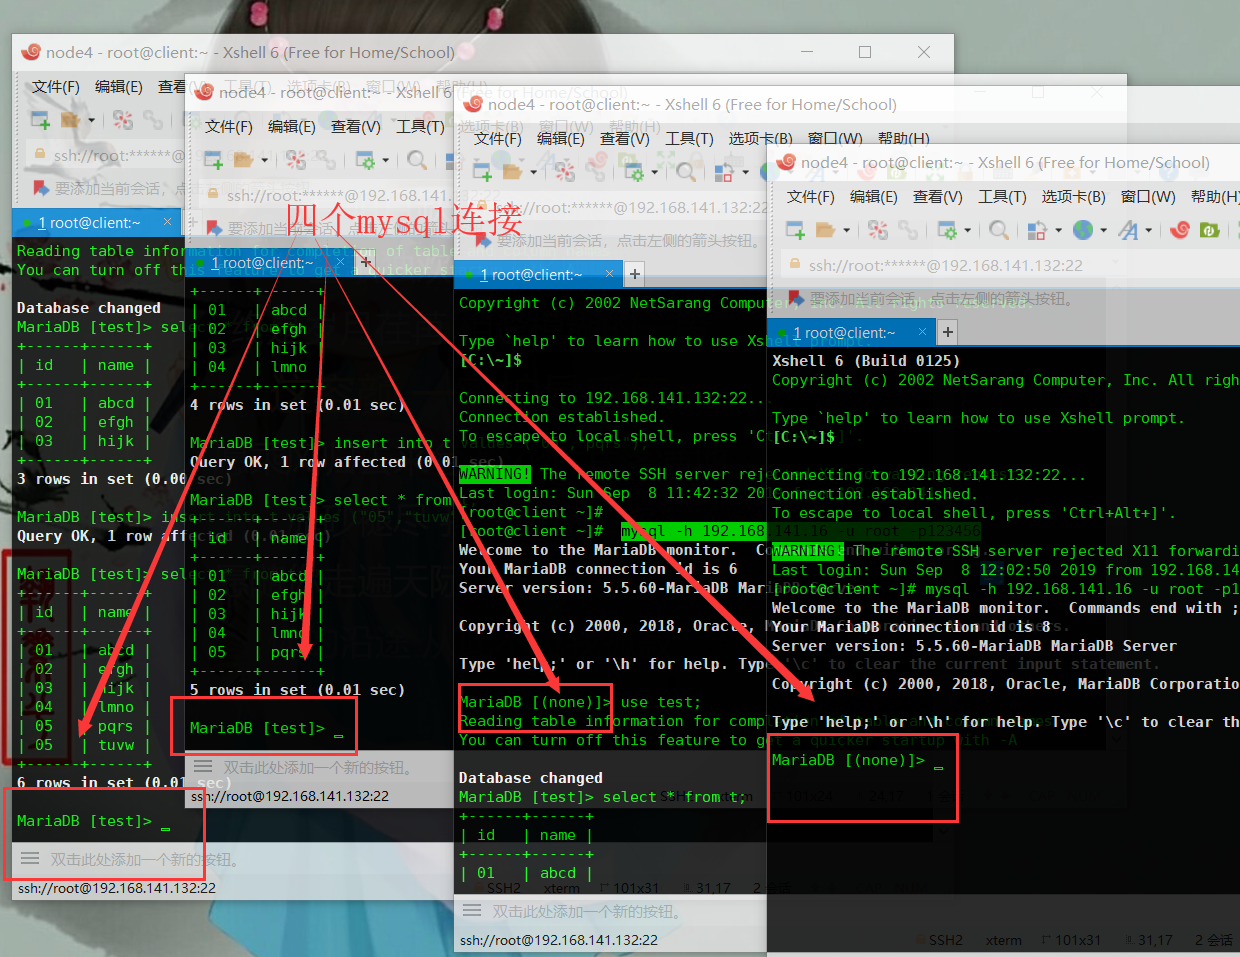This screenshot has width=1240, height=957.
Task: Close root@client tab in front window
Action: click(922, 332)
